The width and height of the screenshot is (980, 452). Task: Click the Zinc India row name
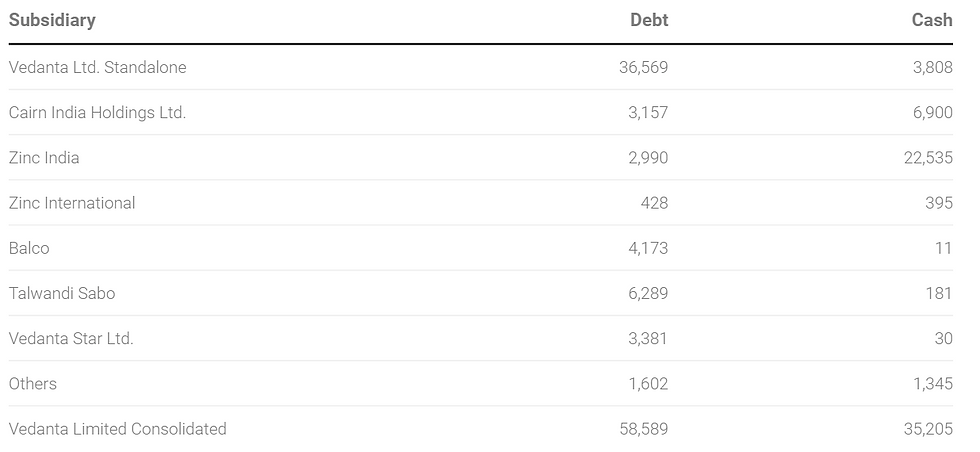coord(44,158)
